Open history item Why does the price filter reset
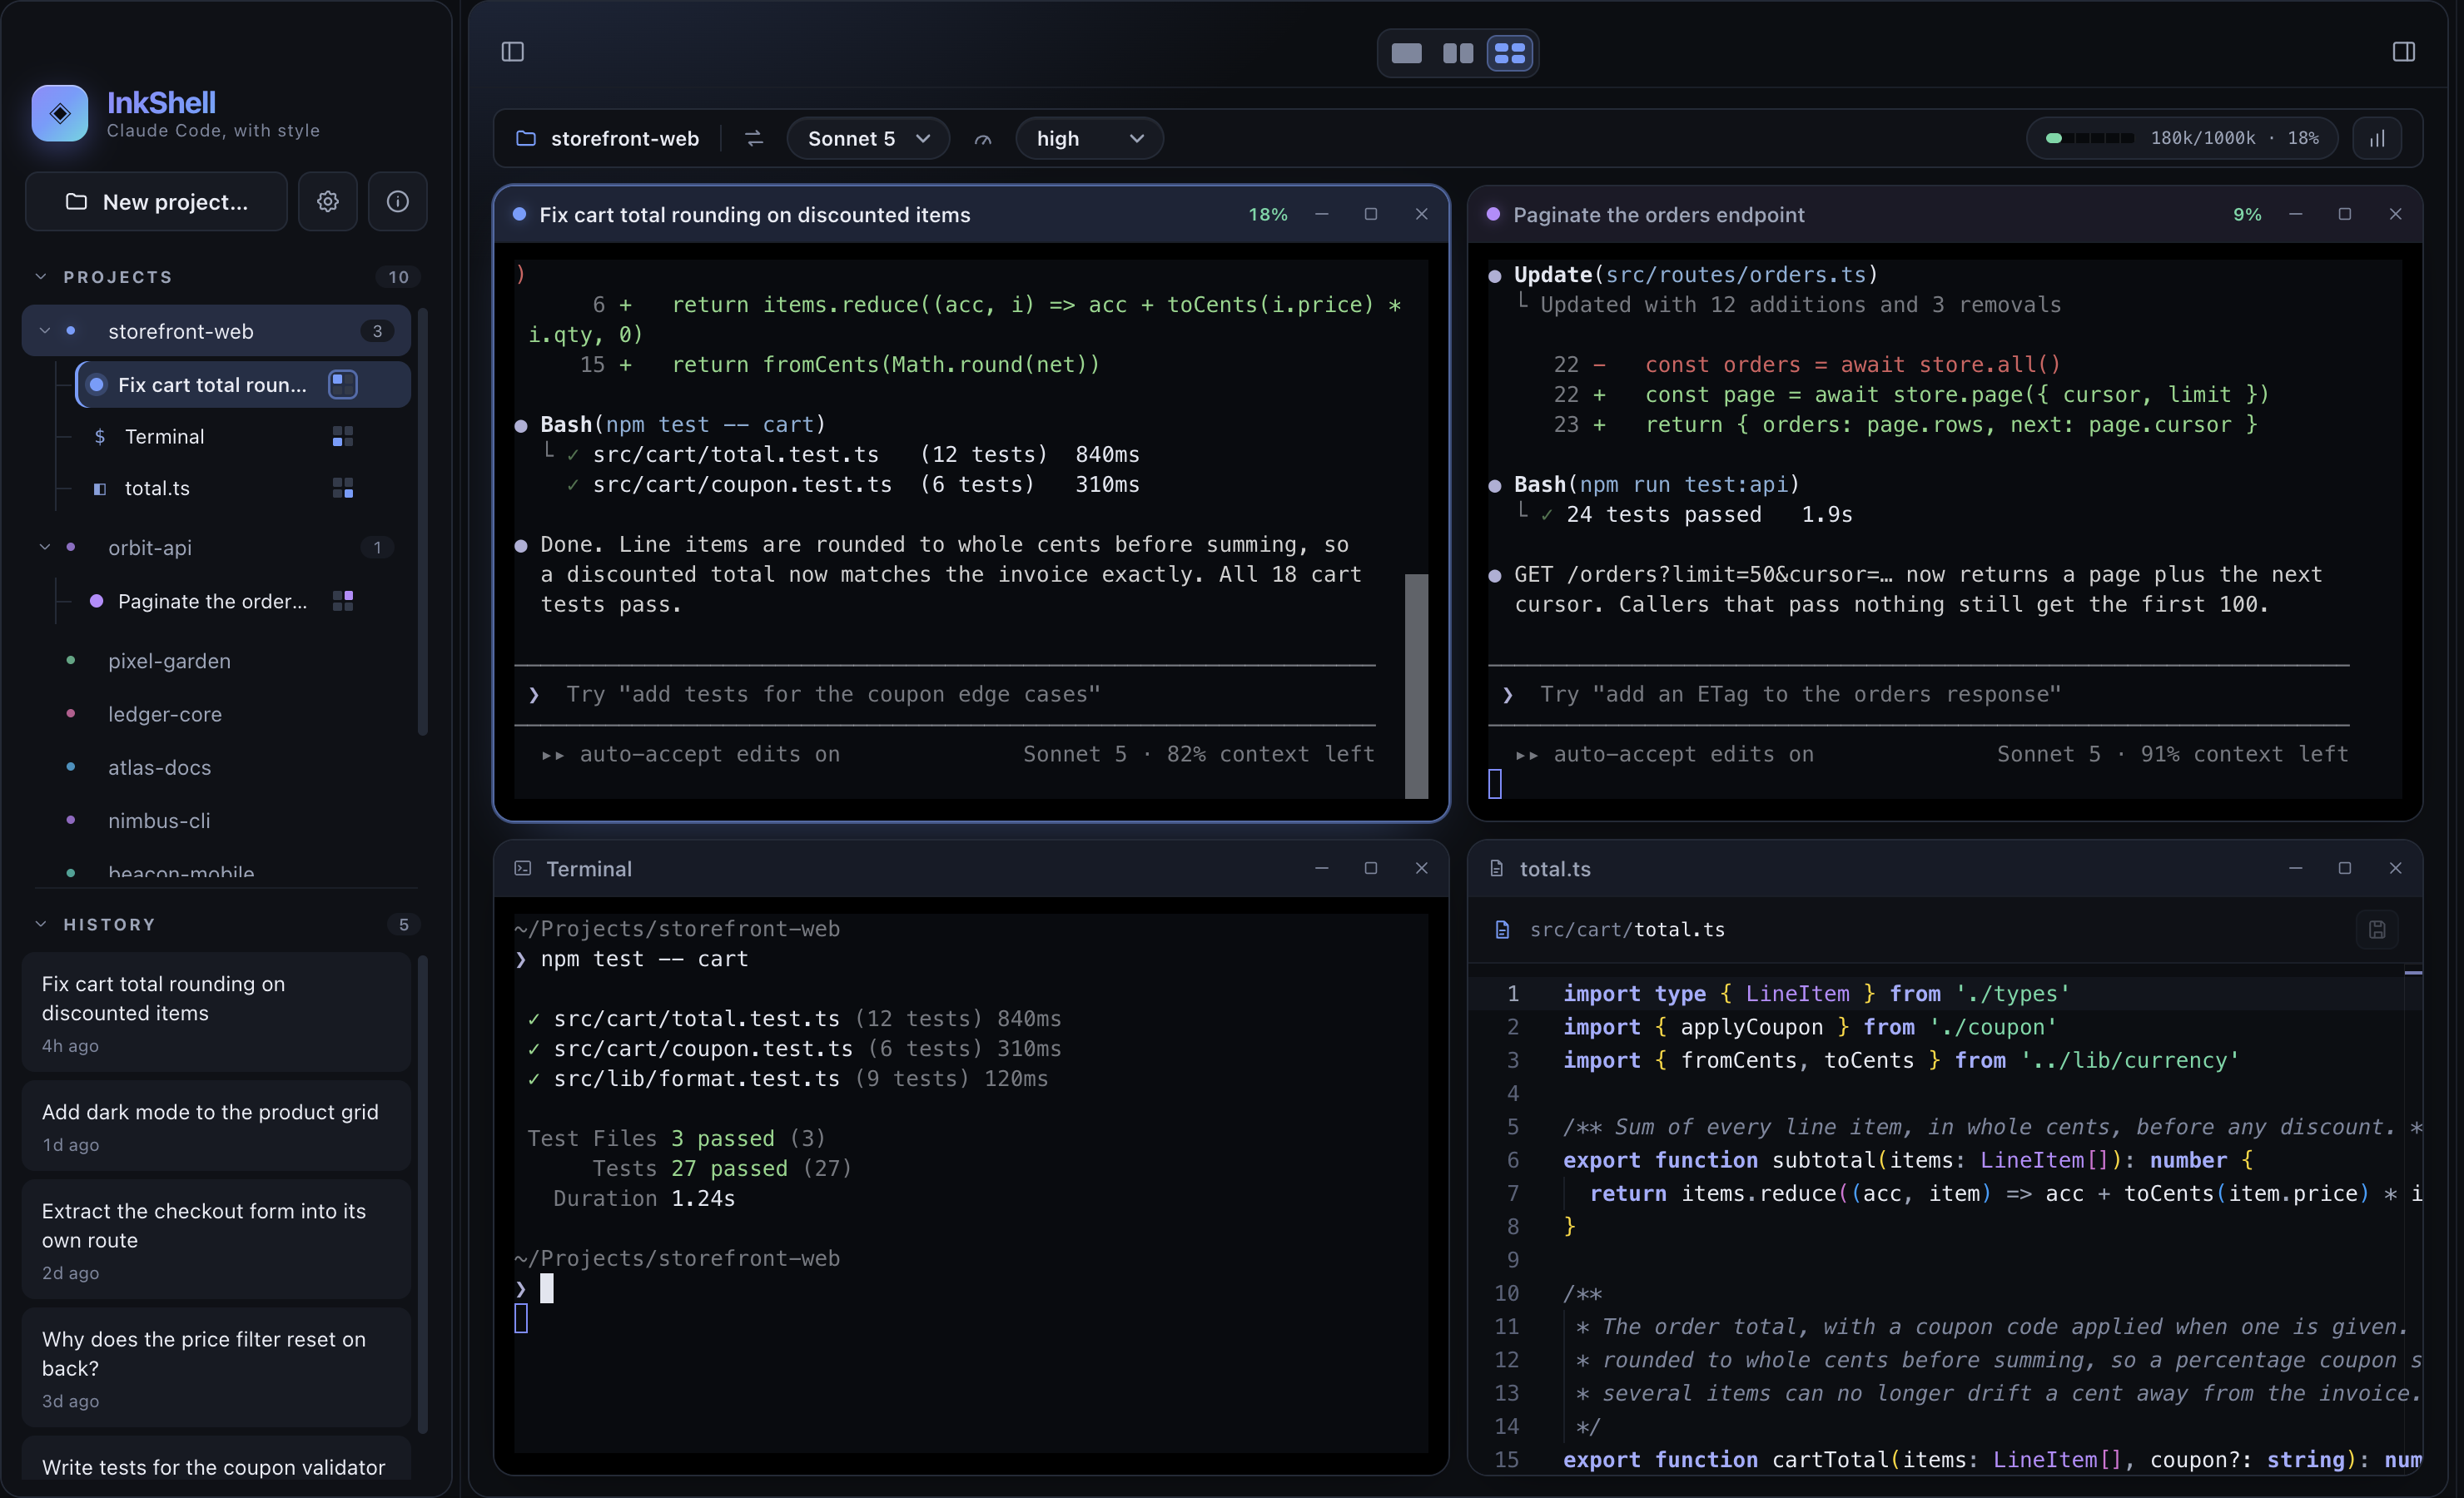The image size is (2464, 1498). (216, 1367)
